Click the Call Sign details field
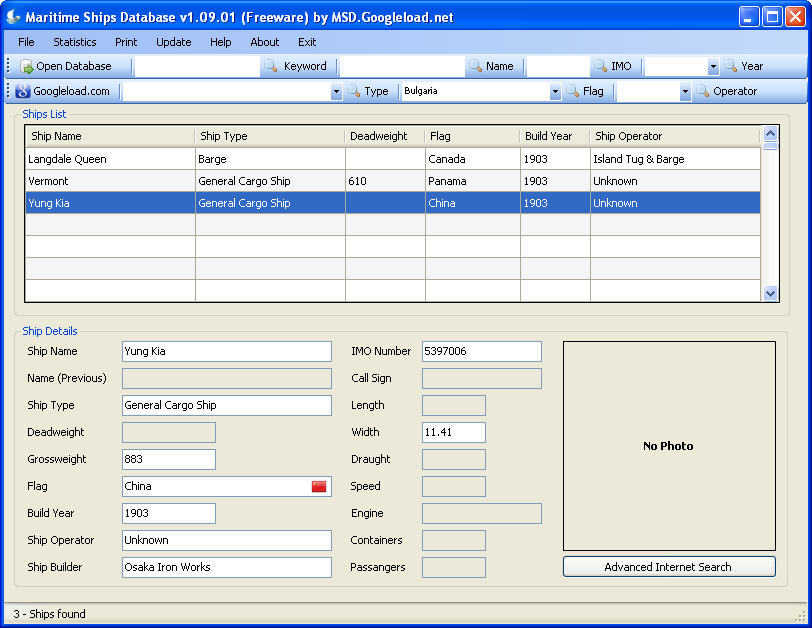 [482, 378]
